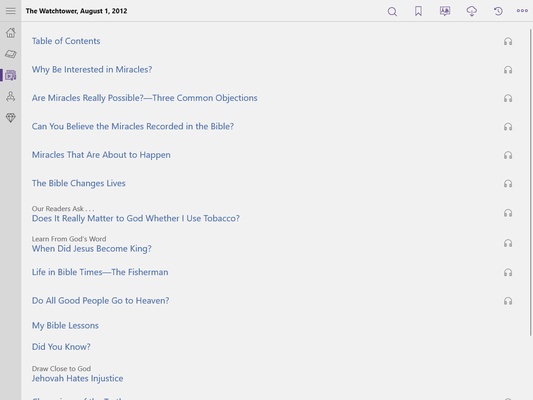Play audio for Are Miracles Really Possible?
533x400 pixels.
(x=508, y=99)
